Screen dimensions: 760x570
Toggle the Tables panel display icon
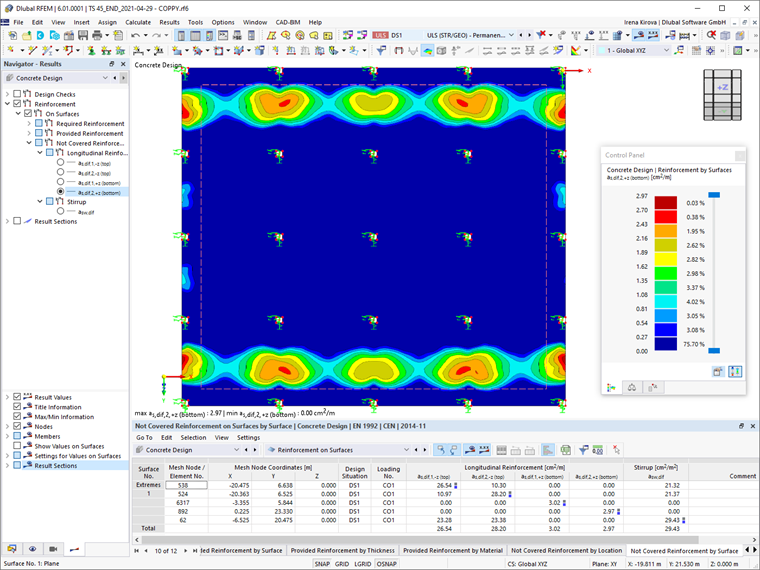(195, 35)
